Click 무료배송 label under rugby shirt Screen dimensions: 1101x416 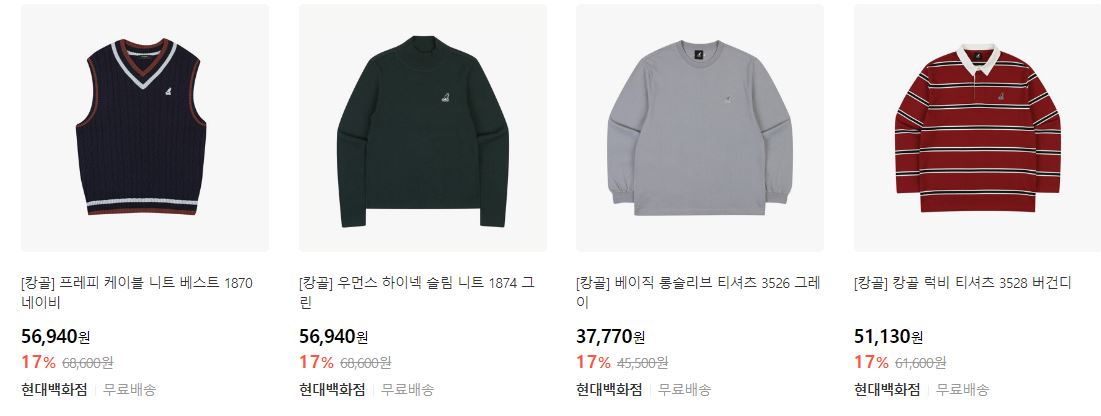(x=963, y=389)
